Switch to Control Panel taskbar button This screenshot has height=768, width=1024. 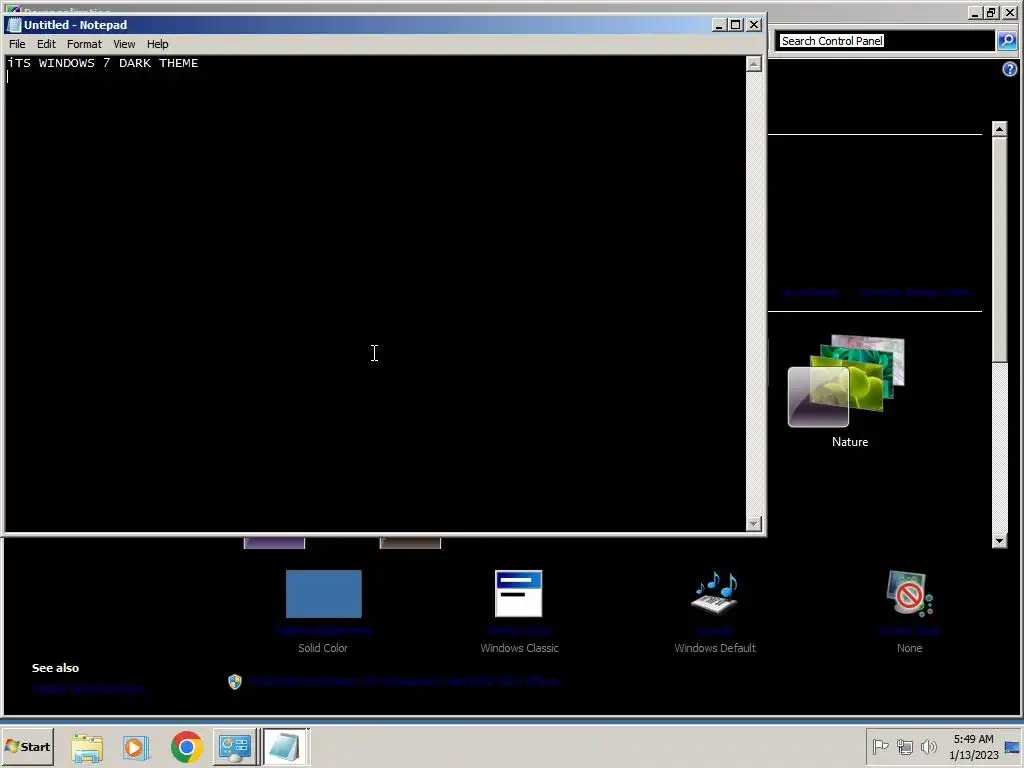pyautogui.click(x=235, y=747)
